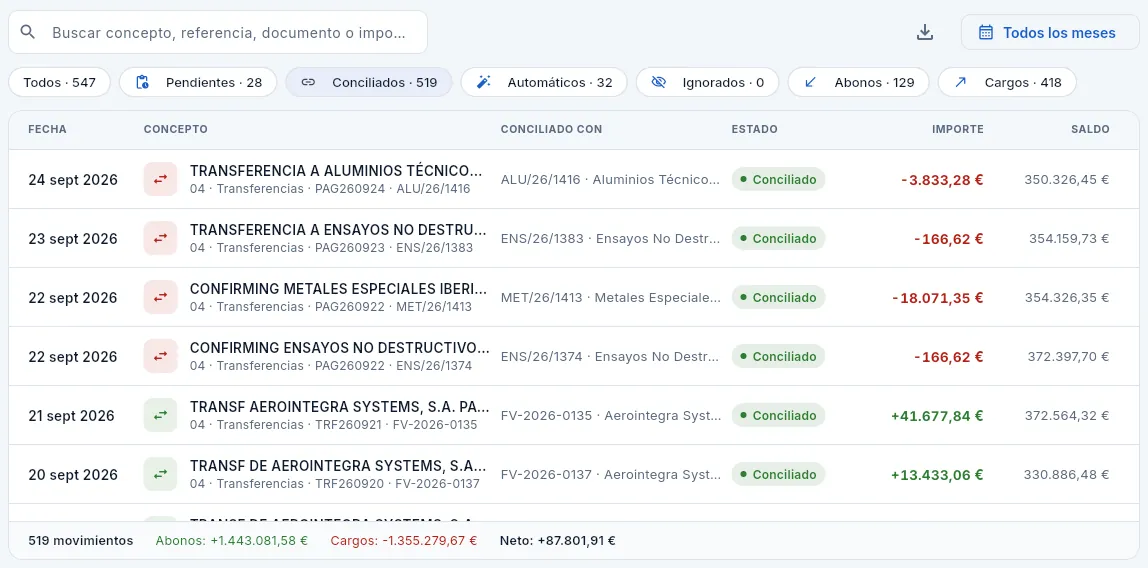The height and width of the screenshot is (568, 1148).
Task: Click the -3.833,28 € amount
Action: click(x=942, y=179)
